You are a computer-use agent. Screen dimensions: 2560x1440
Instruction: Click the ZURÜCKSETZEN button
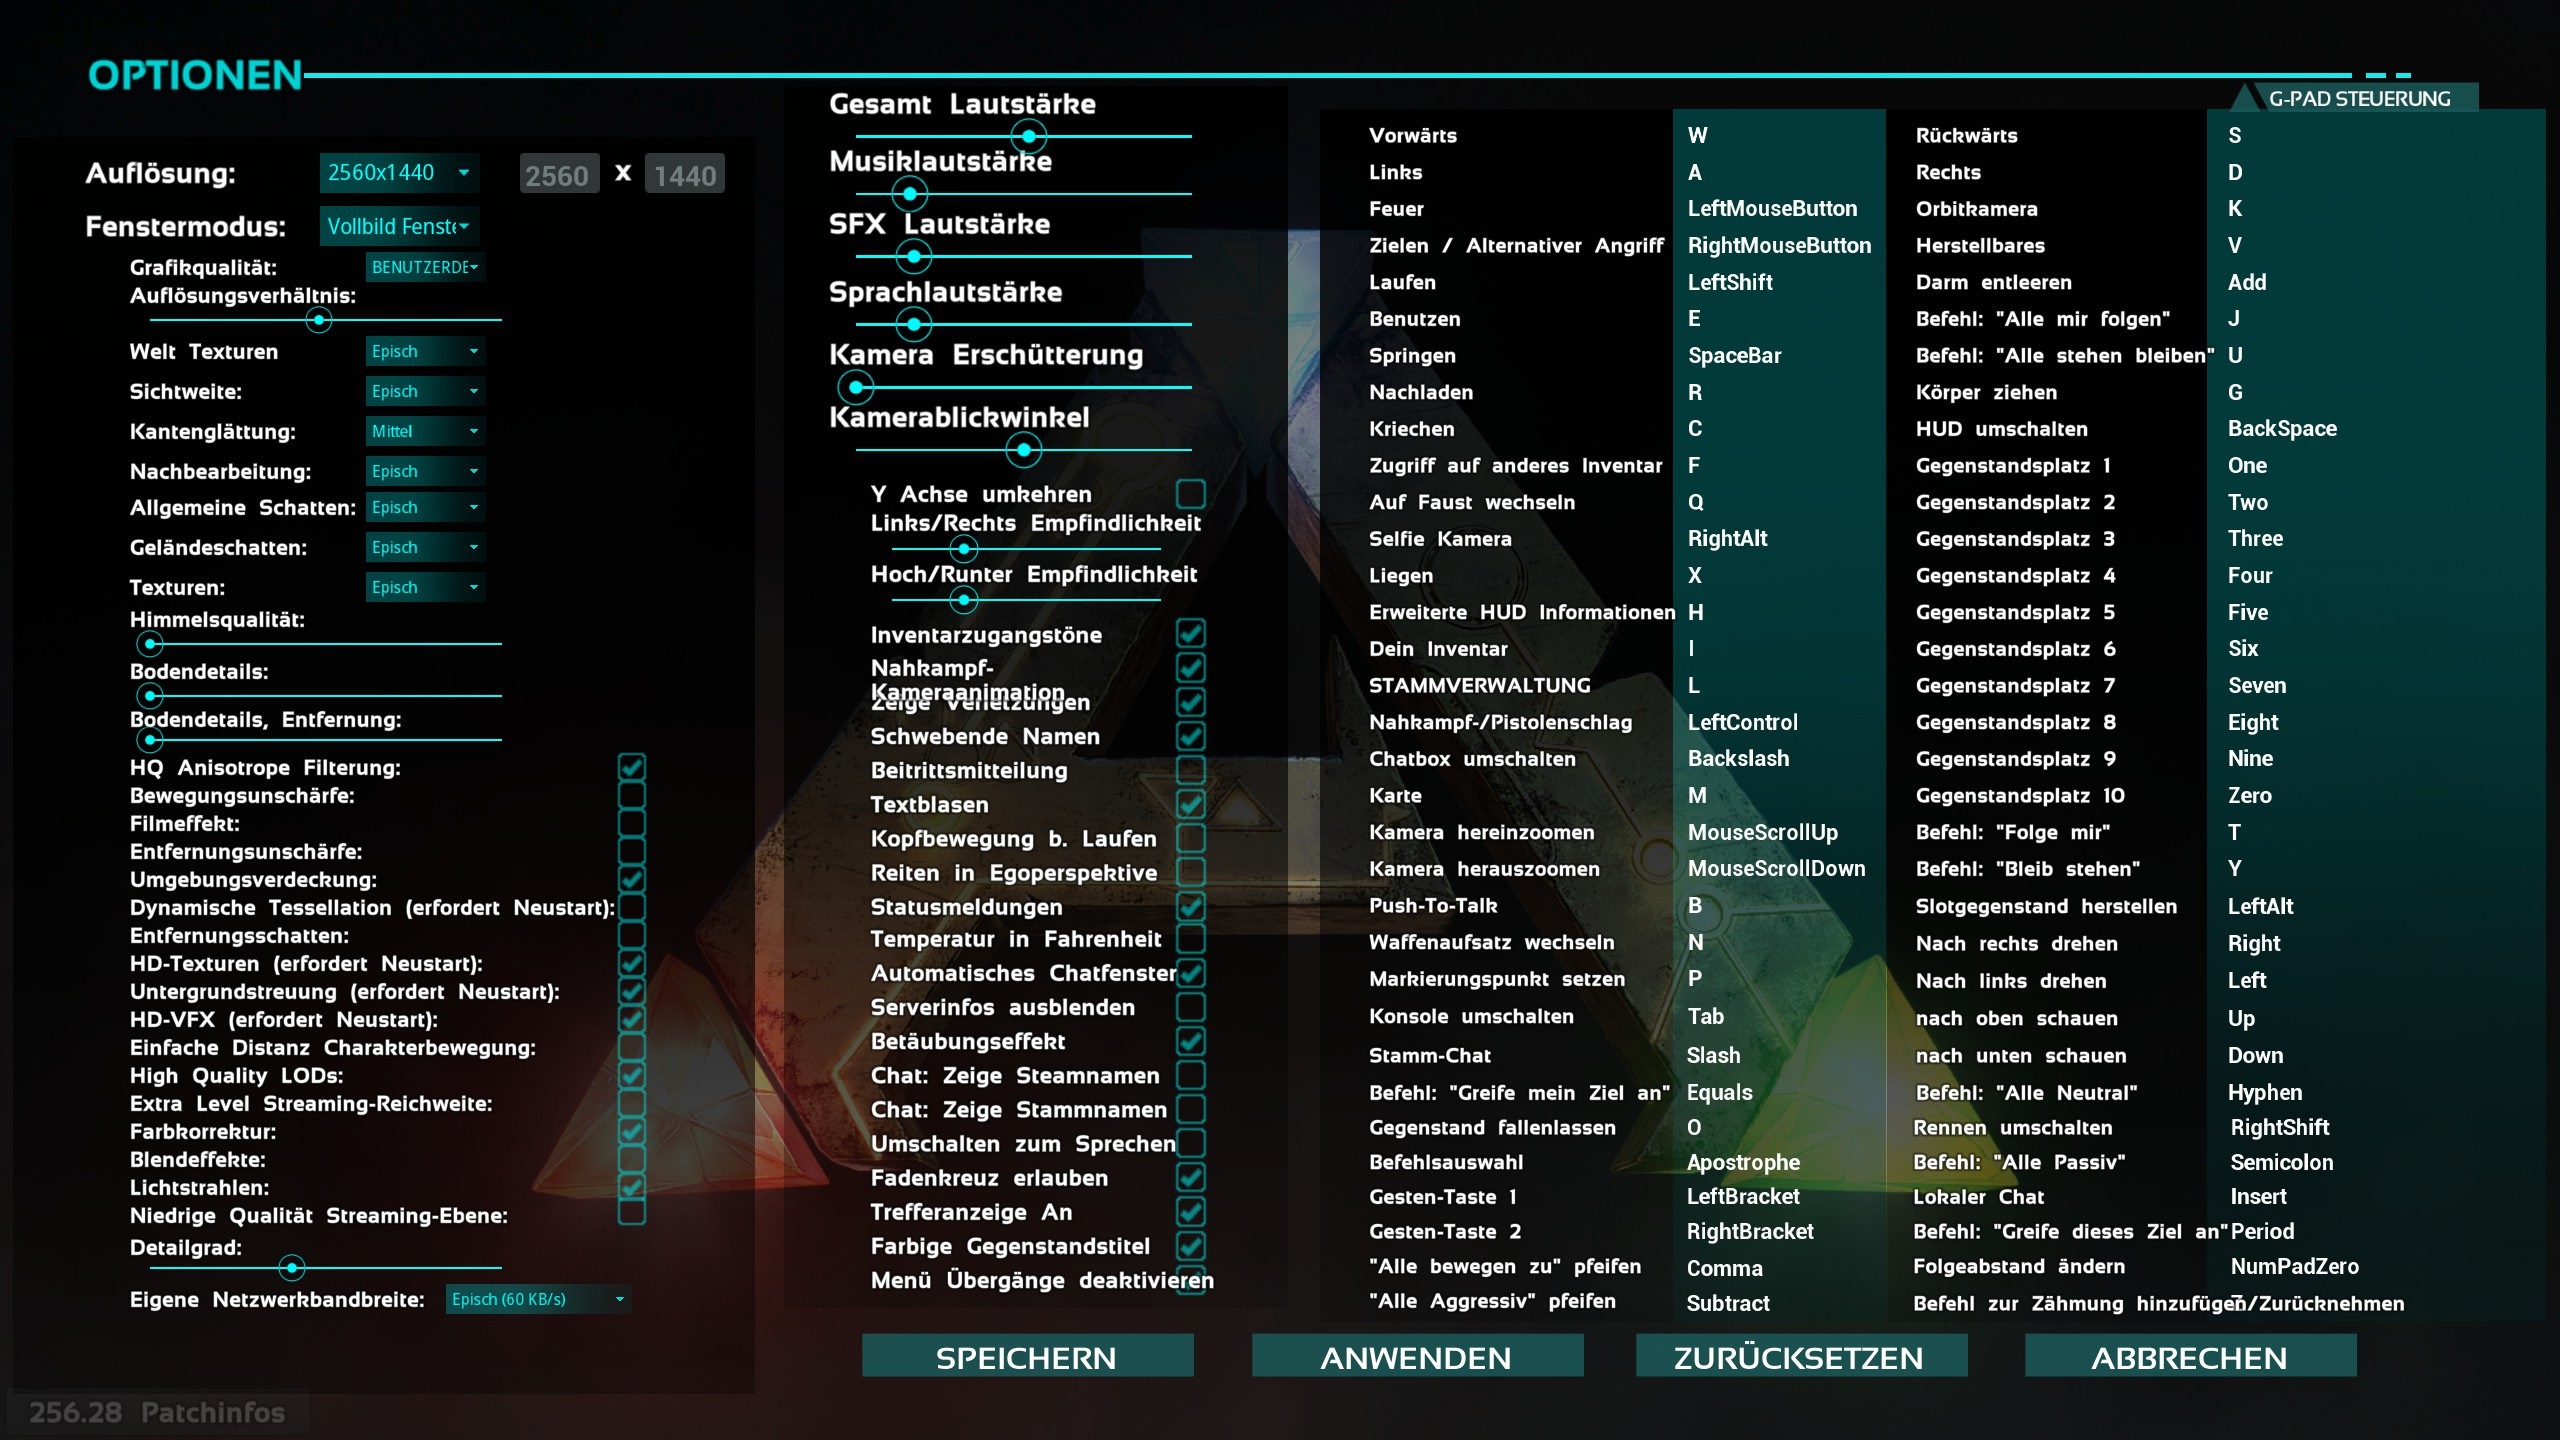pyautogui.click(x=1801, y=1356)
